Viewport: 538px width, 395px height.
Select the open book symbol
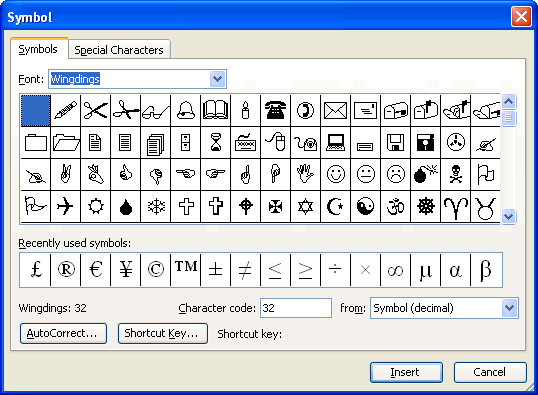[215, 111]
